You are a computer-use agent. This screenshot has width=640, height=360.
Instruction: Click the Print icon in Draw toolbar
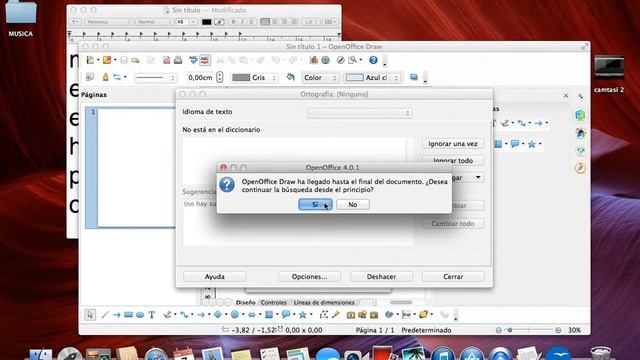178,60
